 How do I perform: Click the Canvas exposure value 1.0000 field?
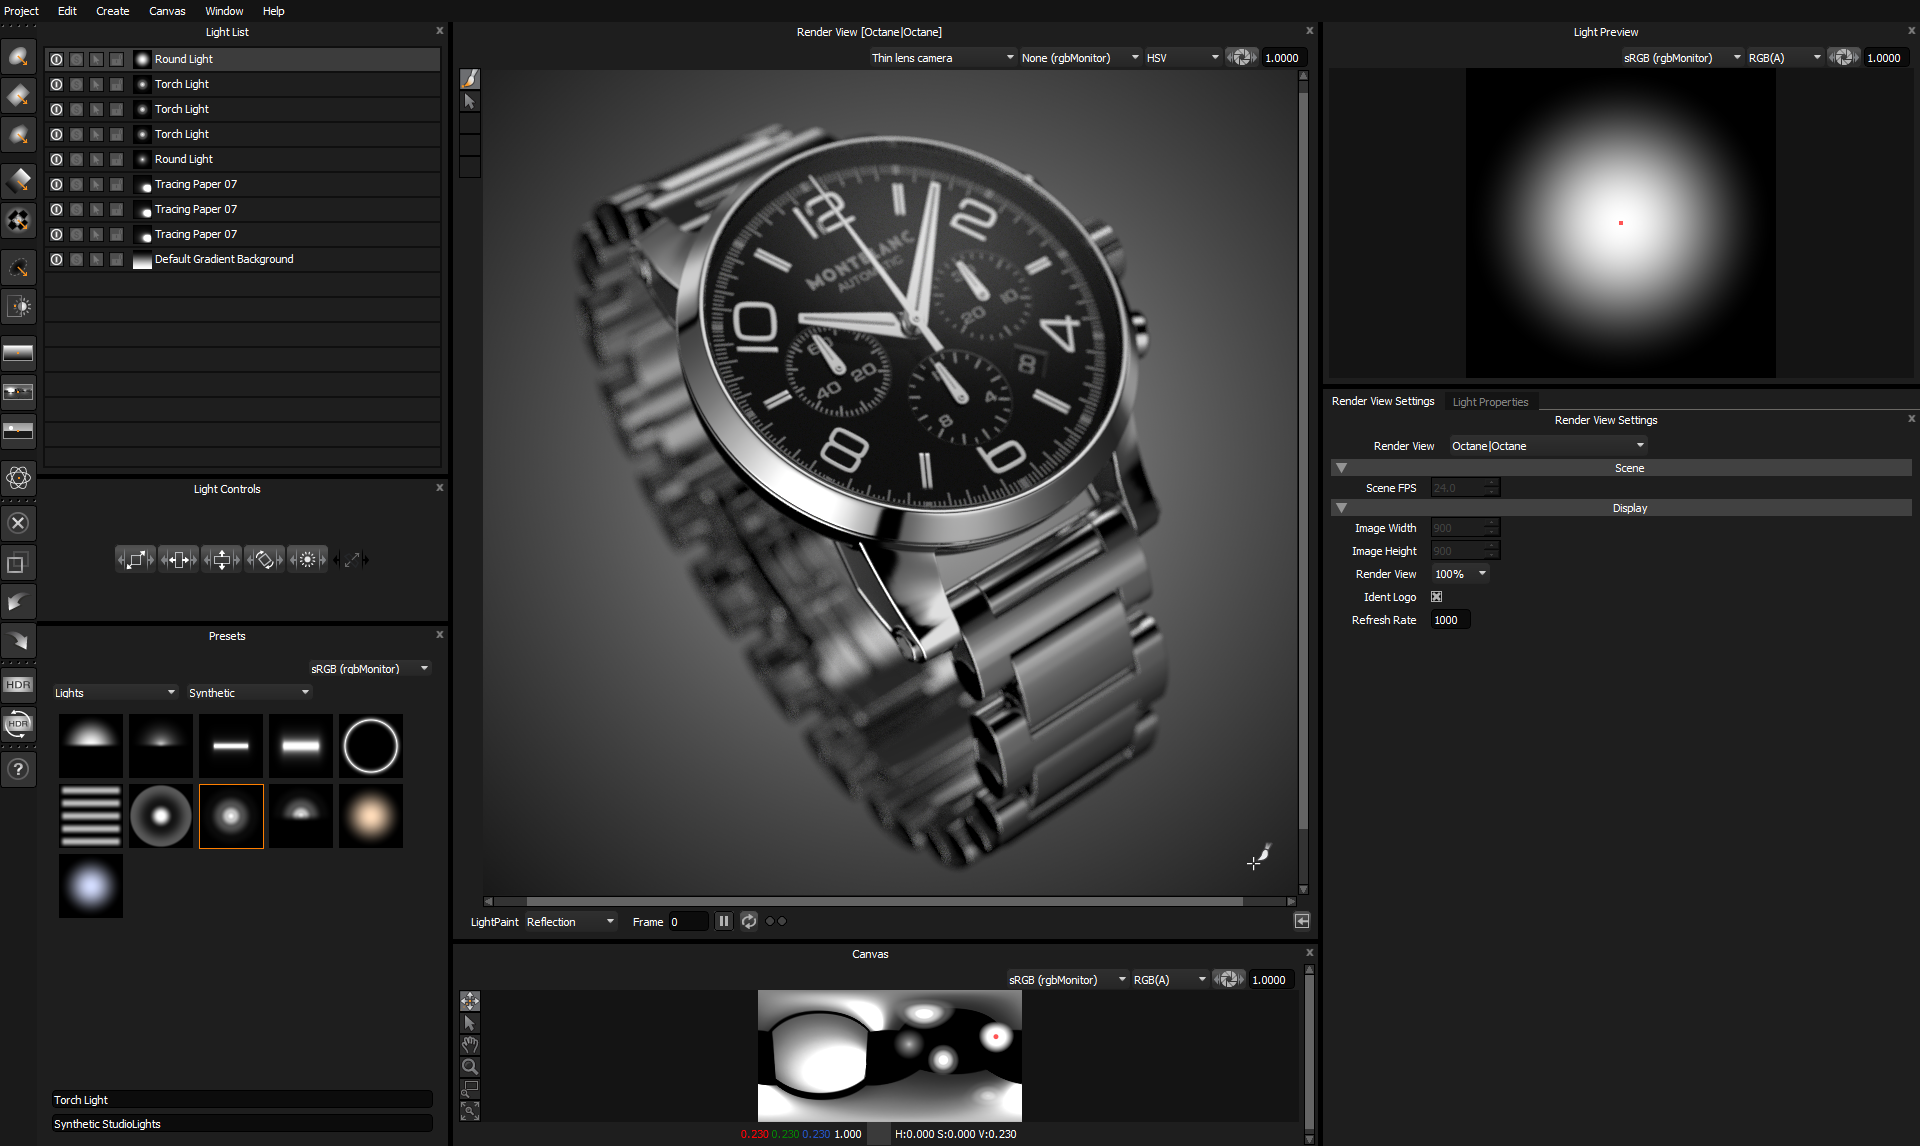coord(1271,980)
